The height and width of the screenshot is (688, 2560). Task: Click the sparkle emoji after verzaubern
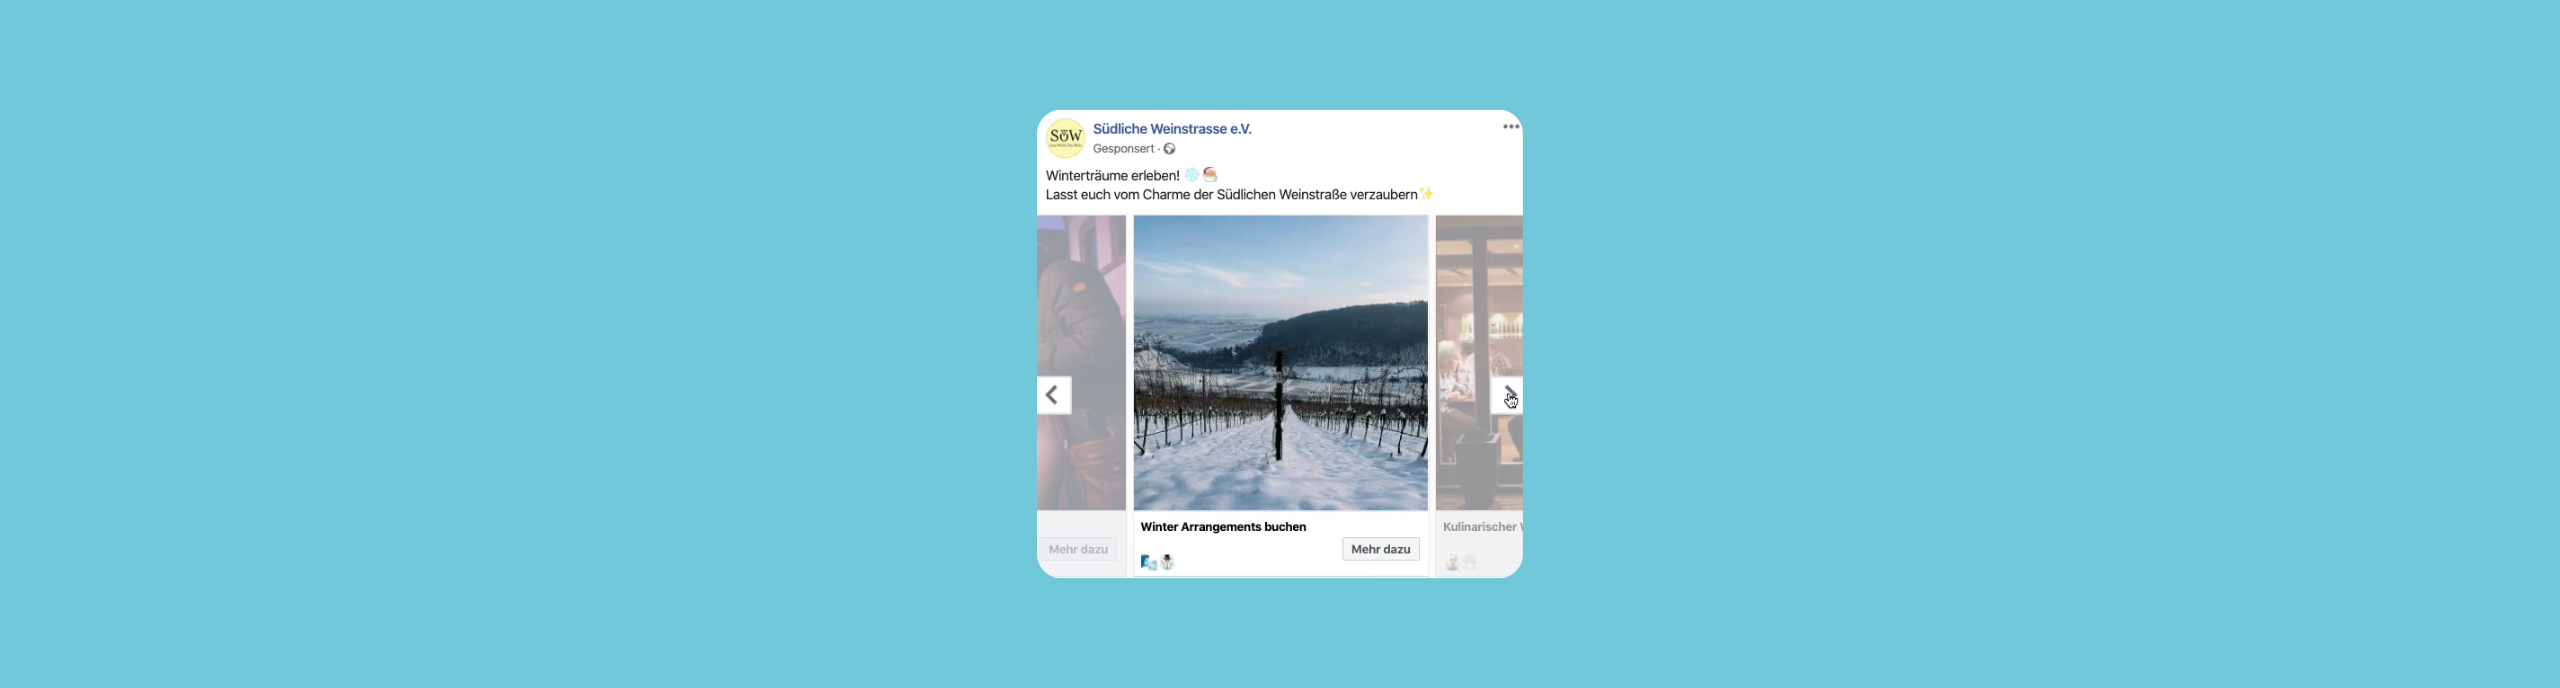[x=1427, y=194]
